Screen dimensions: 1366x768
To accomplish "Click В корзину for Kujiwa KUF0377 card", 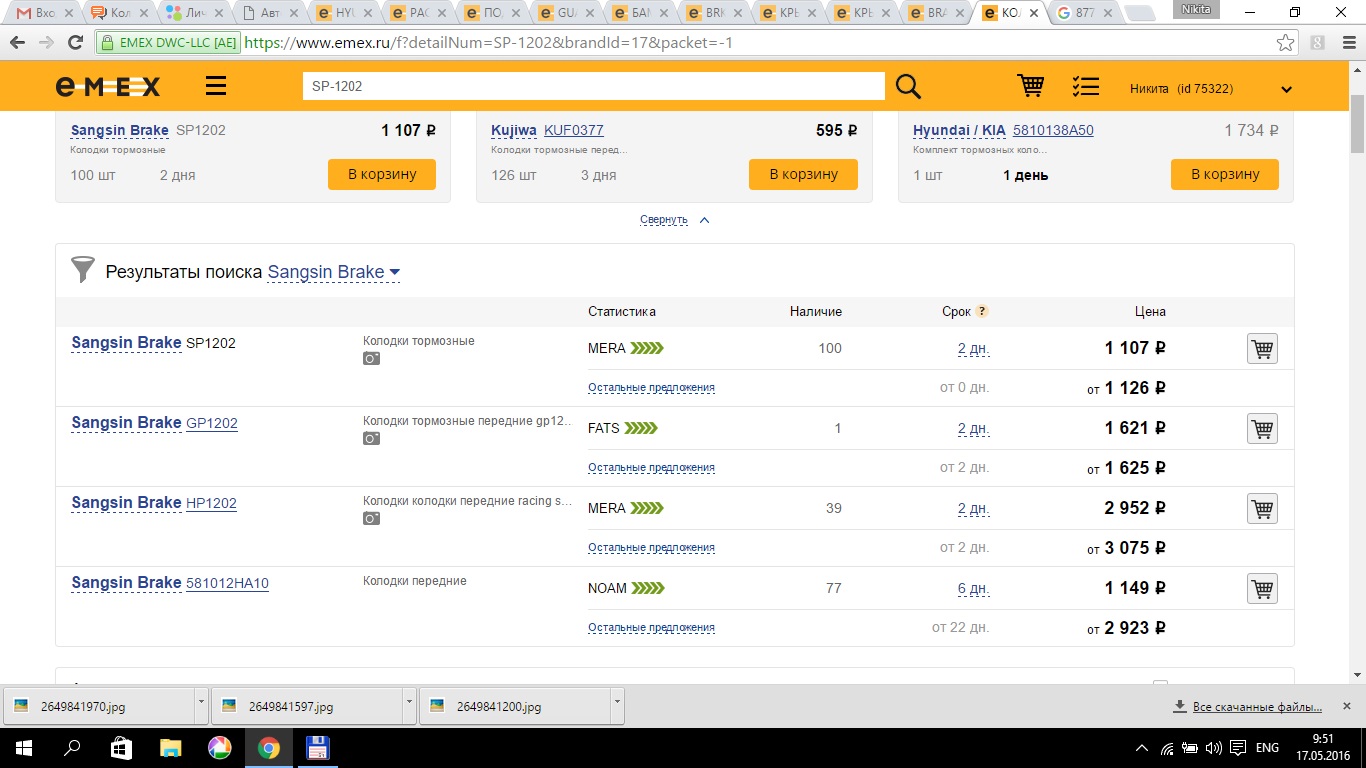I will tap(803, 174).
